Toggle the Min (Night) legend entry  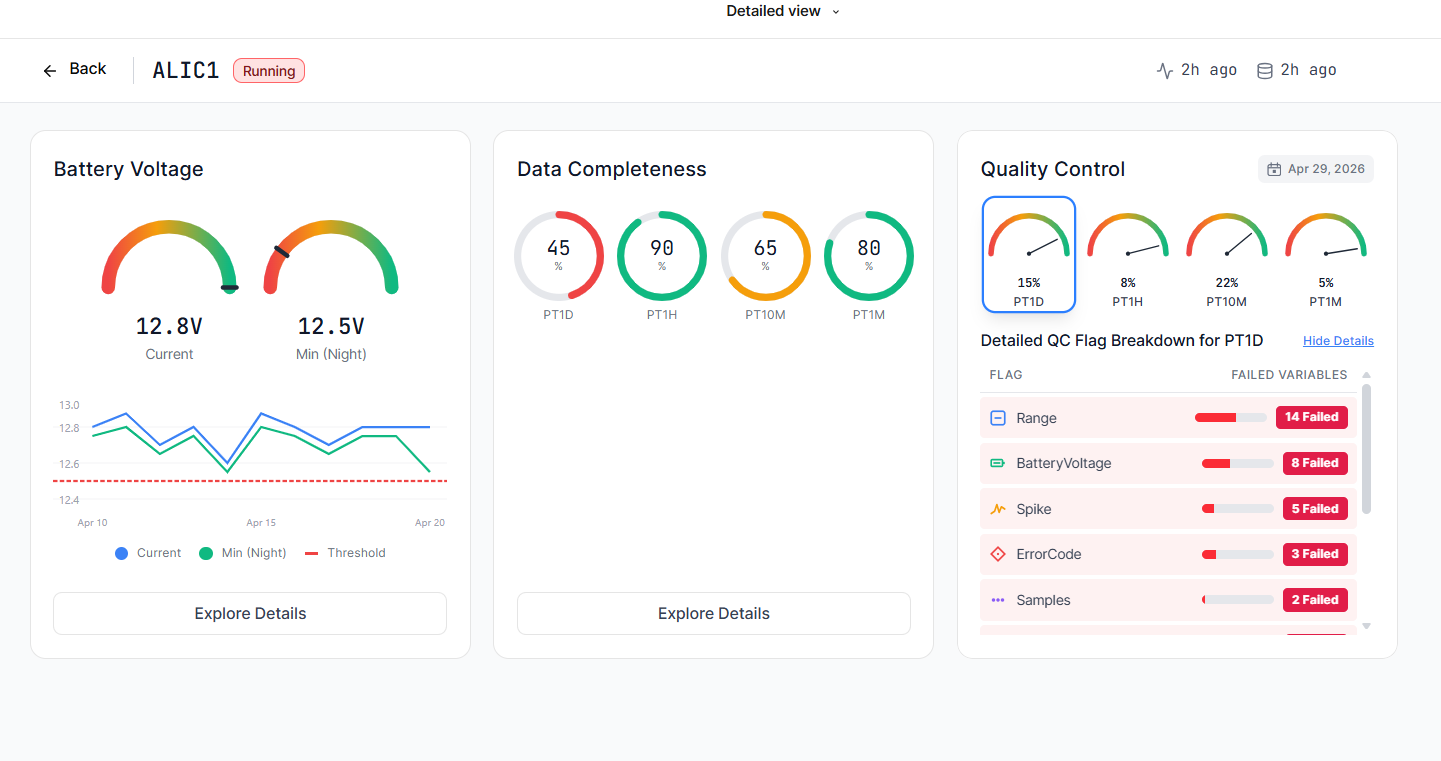point(243,553)
